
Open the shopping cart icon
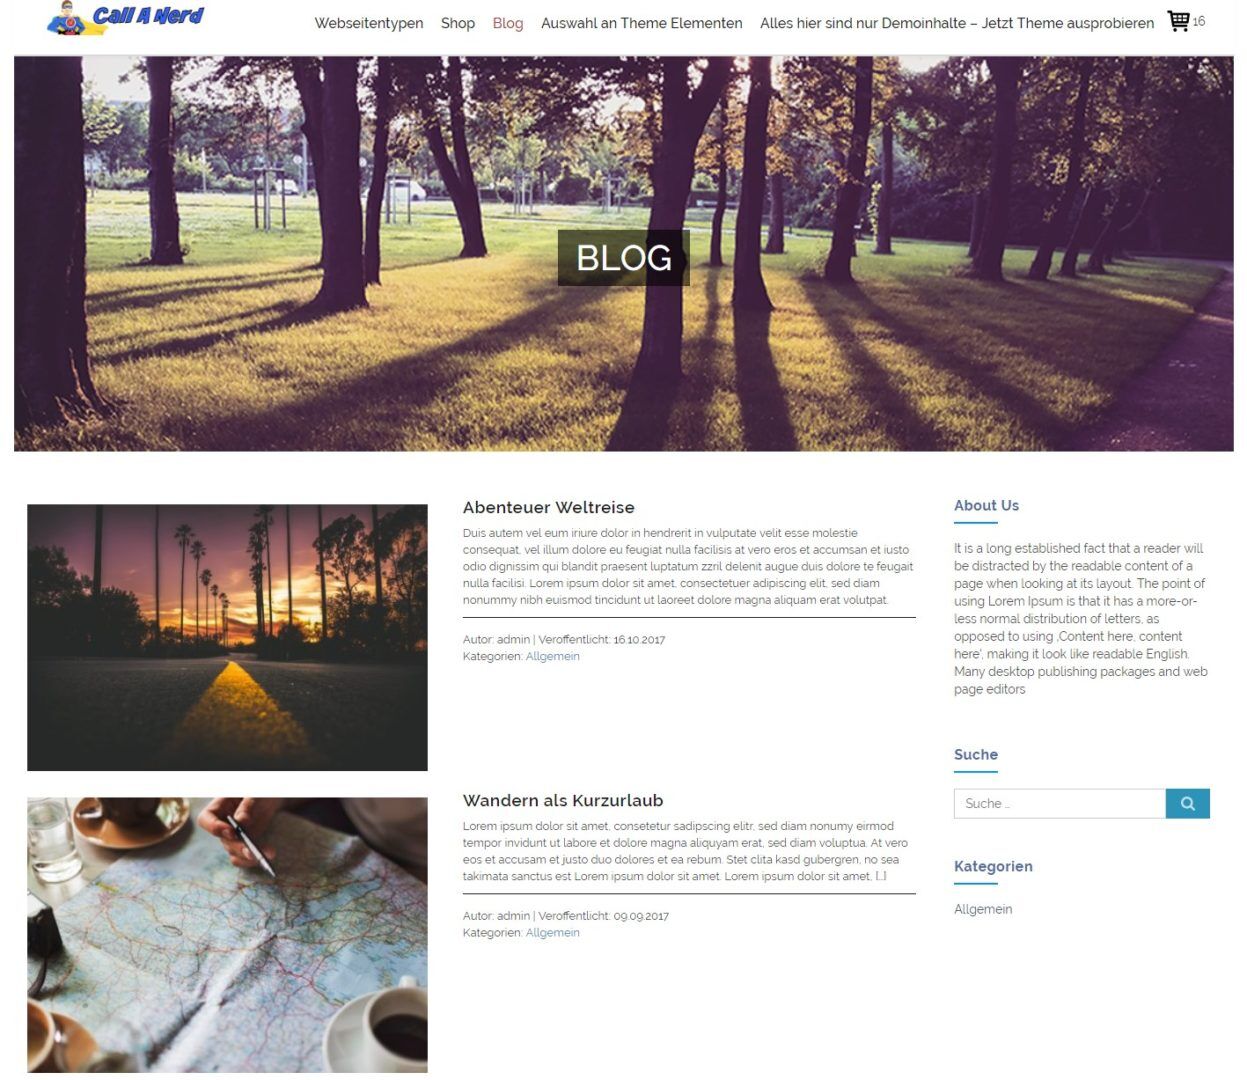click(x=1179, y=21)
